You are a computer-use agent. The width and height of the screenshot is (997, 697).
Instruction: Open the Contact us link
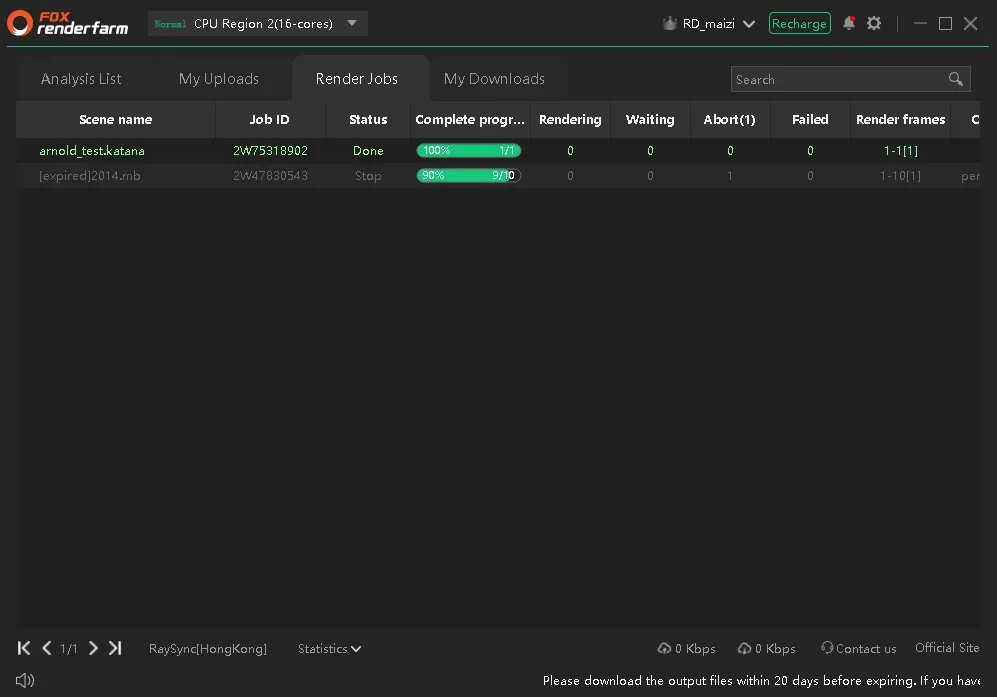click(858, 649)
